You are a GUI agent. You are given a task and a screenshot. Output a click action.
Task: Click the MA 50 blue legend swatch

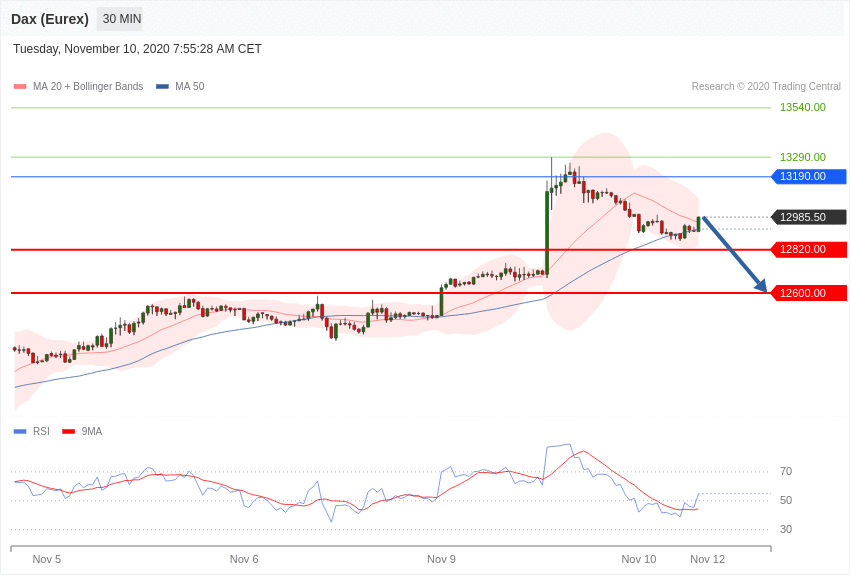coord(162,86)
